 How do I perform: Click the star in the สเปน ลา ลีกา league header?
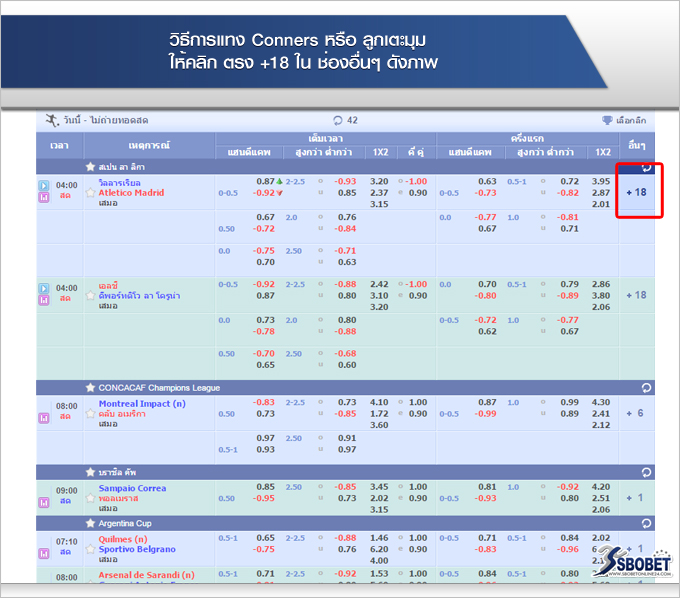coord(90,167)
